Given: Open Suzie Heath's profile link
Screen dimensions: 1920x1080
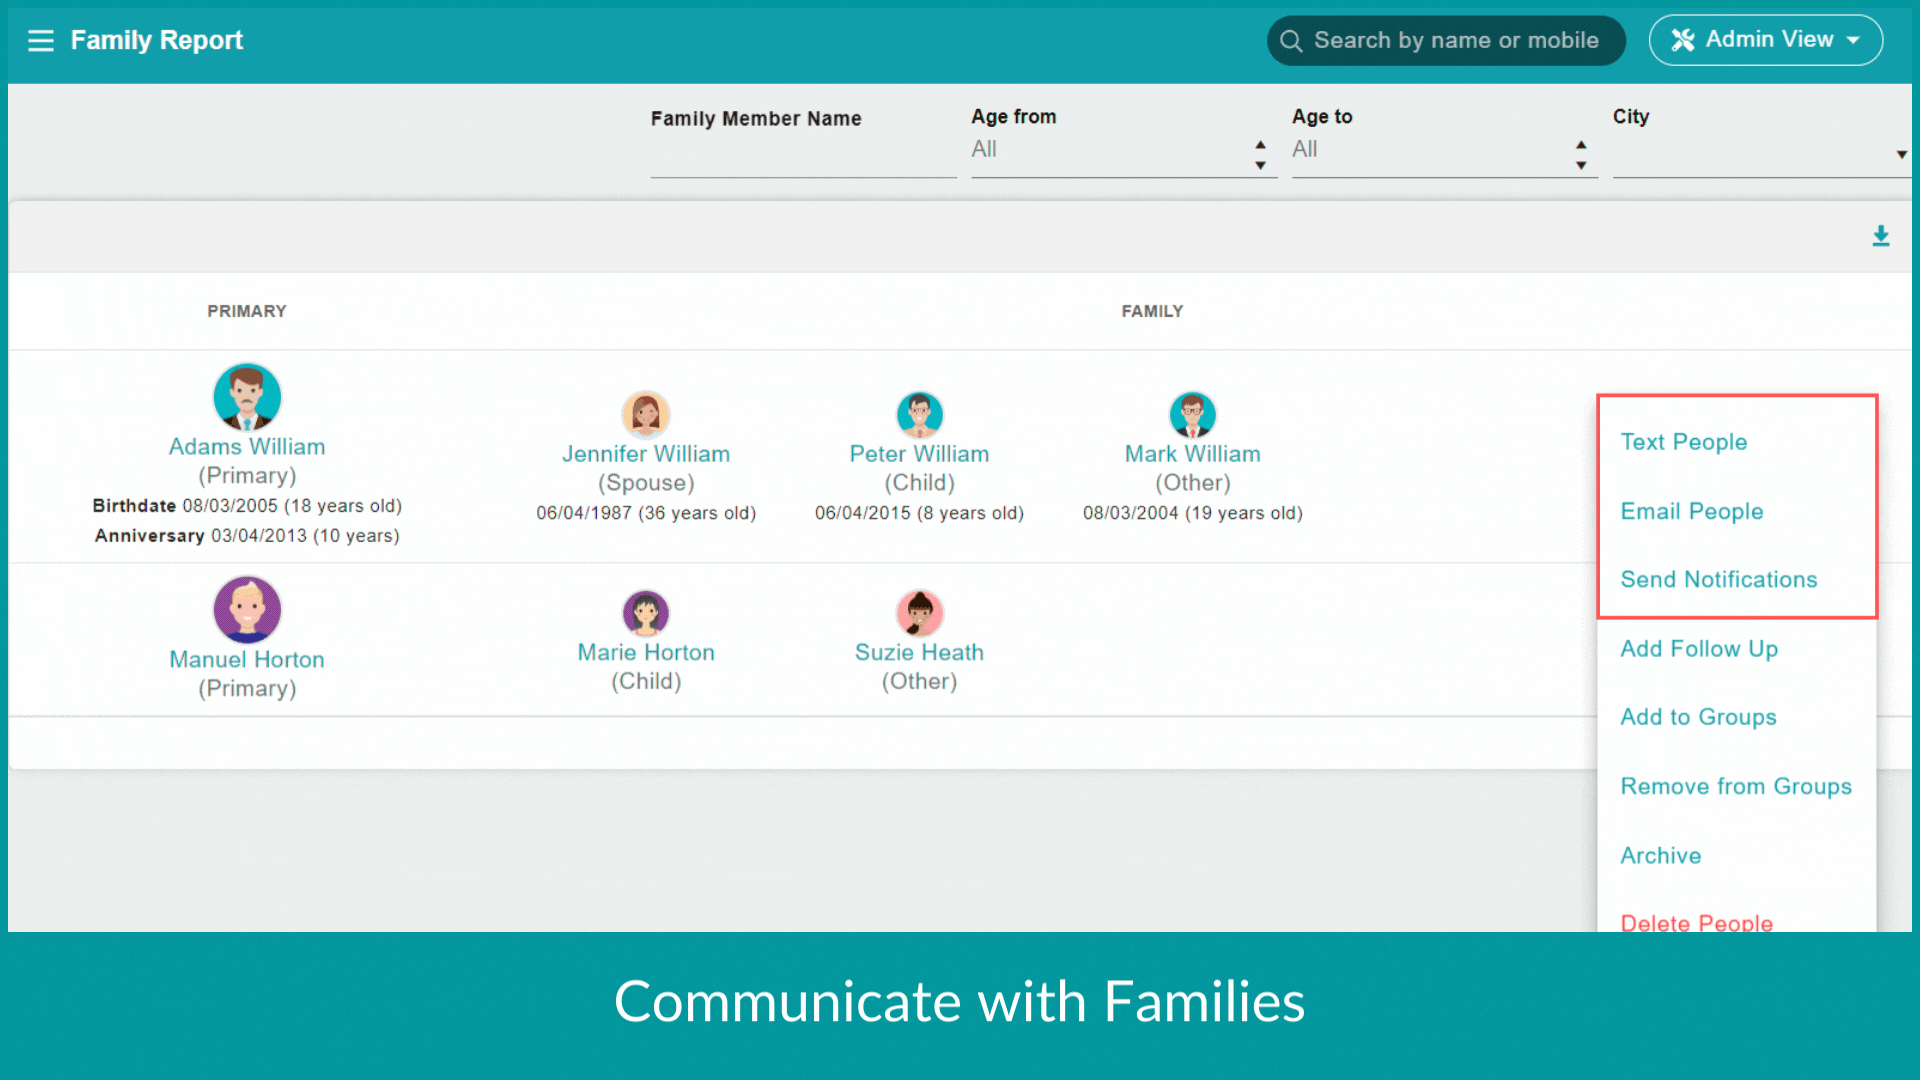Looking at the screenshot, I should click(x=919, y=653).
